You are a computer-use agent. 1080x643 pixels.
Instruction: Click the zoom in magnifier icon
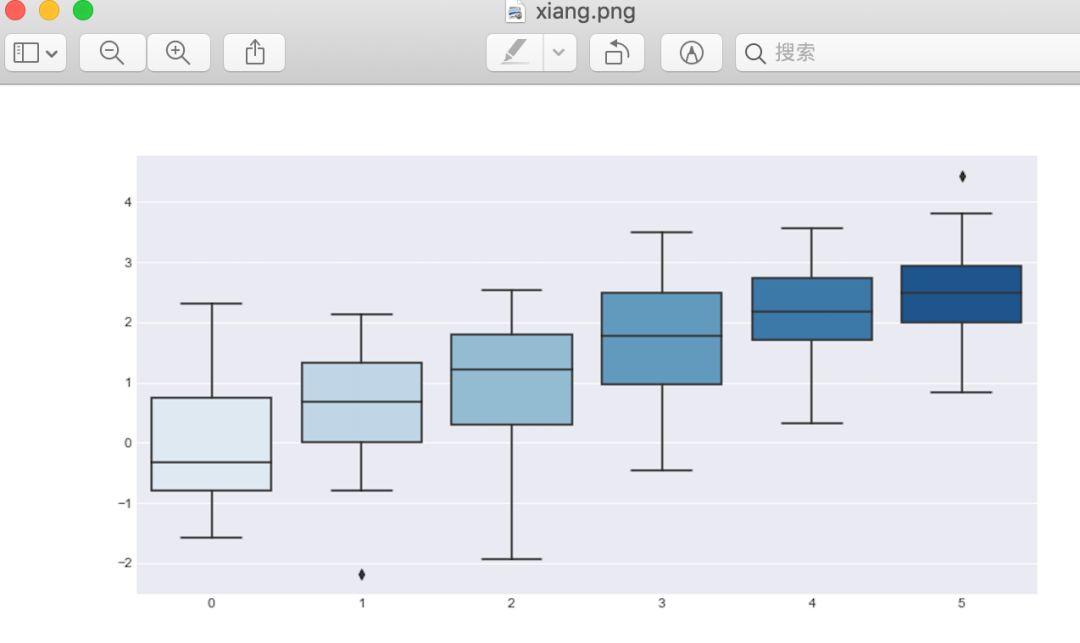click(x=178, y=53)
